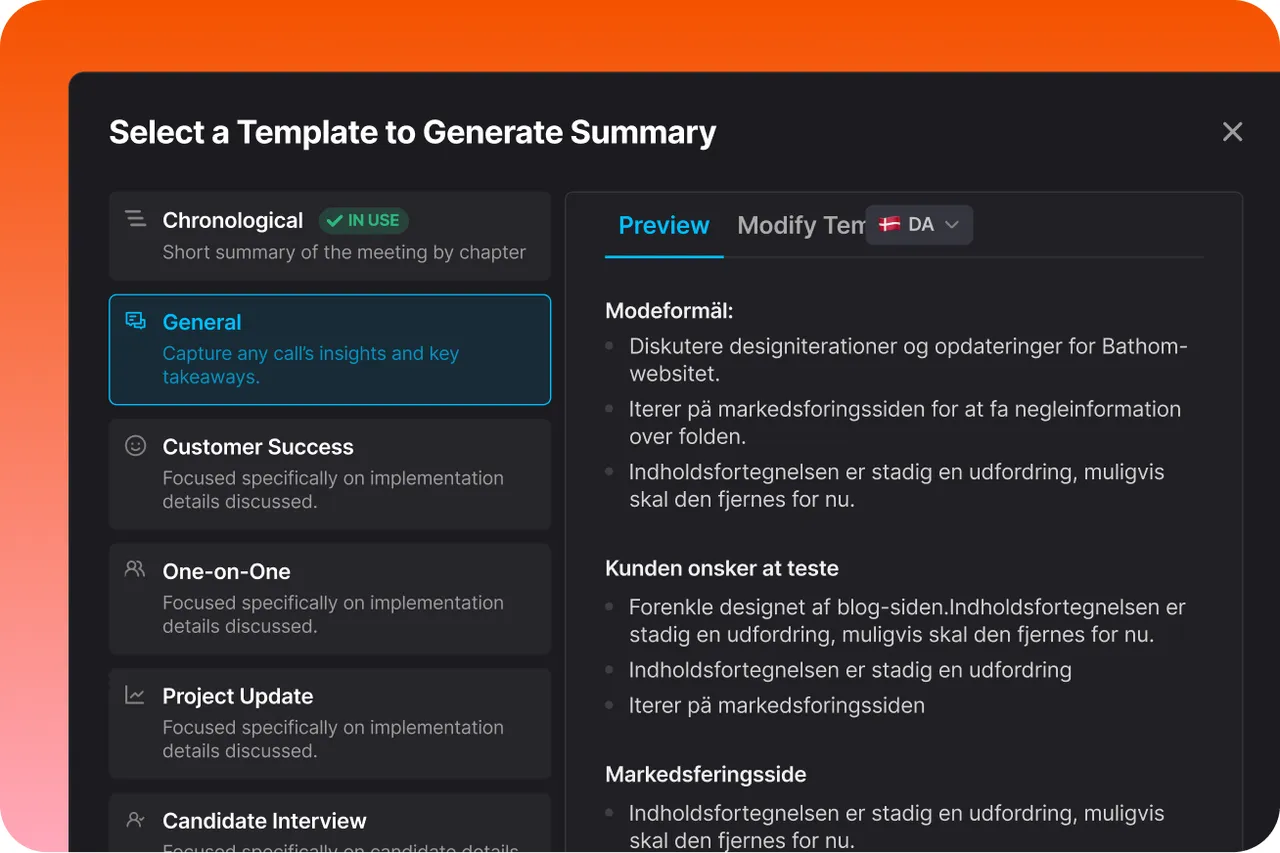The image size is (1280, 853).
Task: Click the 'Modeformäl:' heading
Action: (669, 311)
